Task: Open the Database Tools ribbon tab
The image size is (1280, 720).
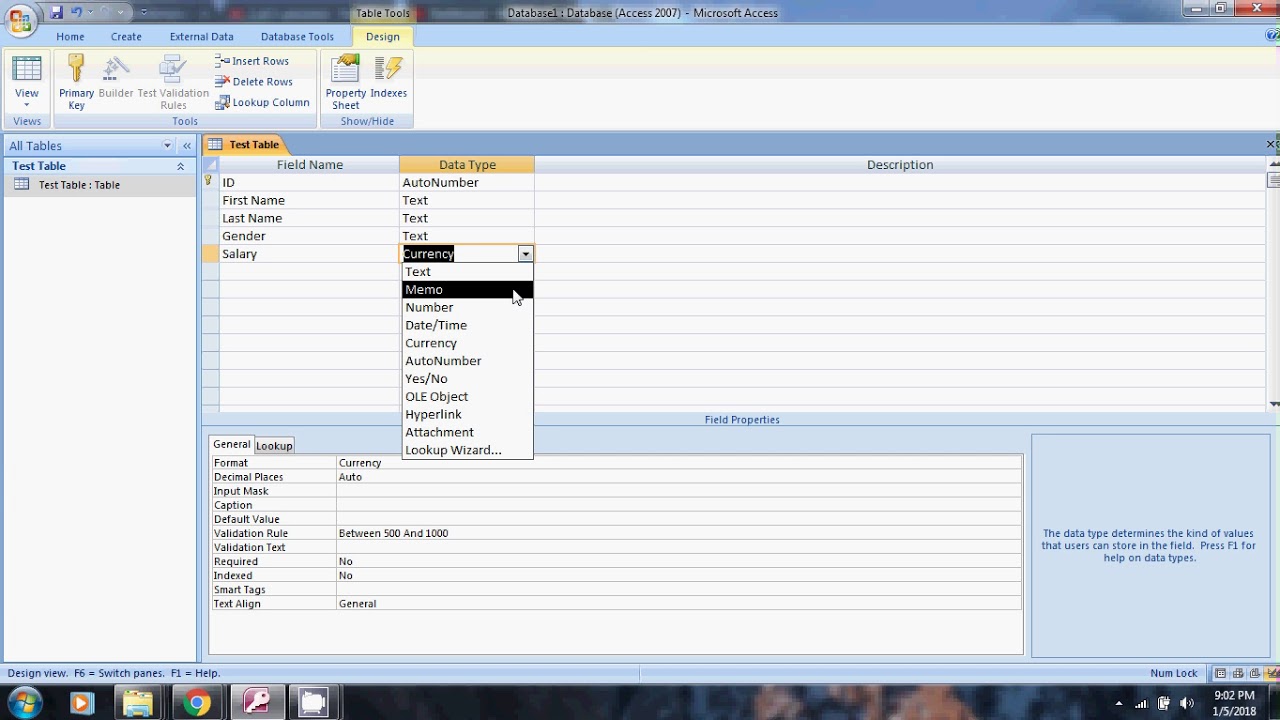Action: [x=297, y=37]
